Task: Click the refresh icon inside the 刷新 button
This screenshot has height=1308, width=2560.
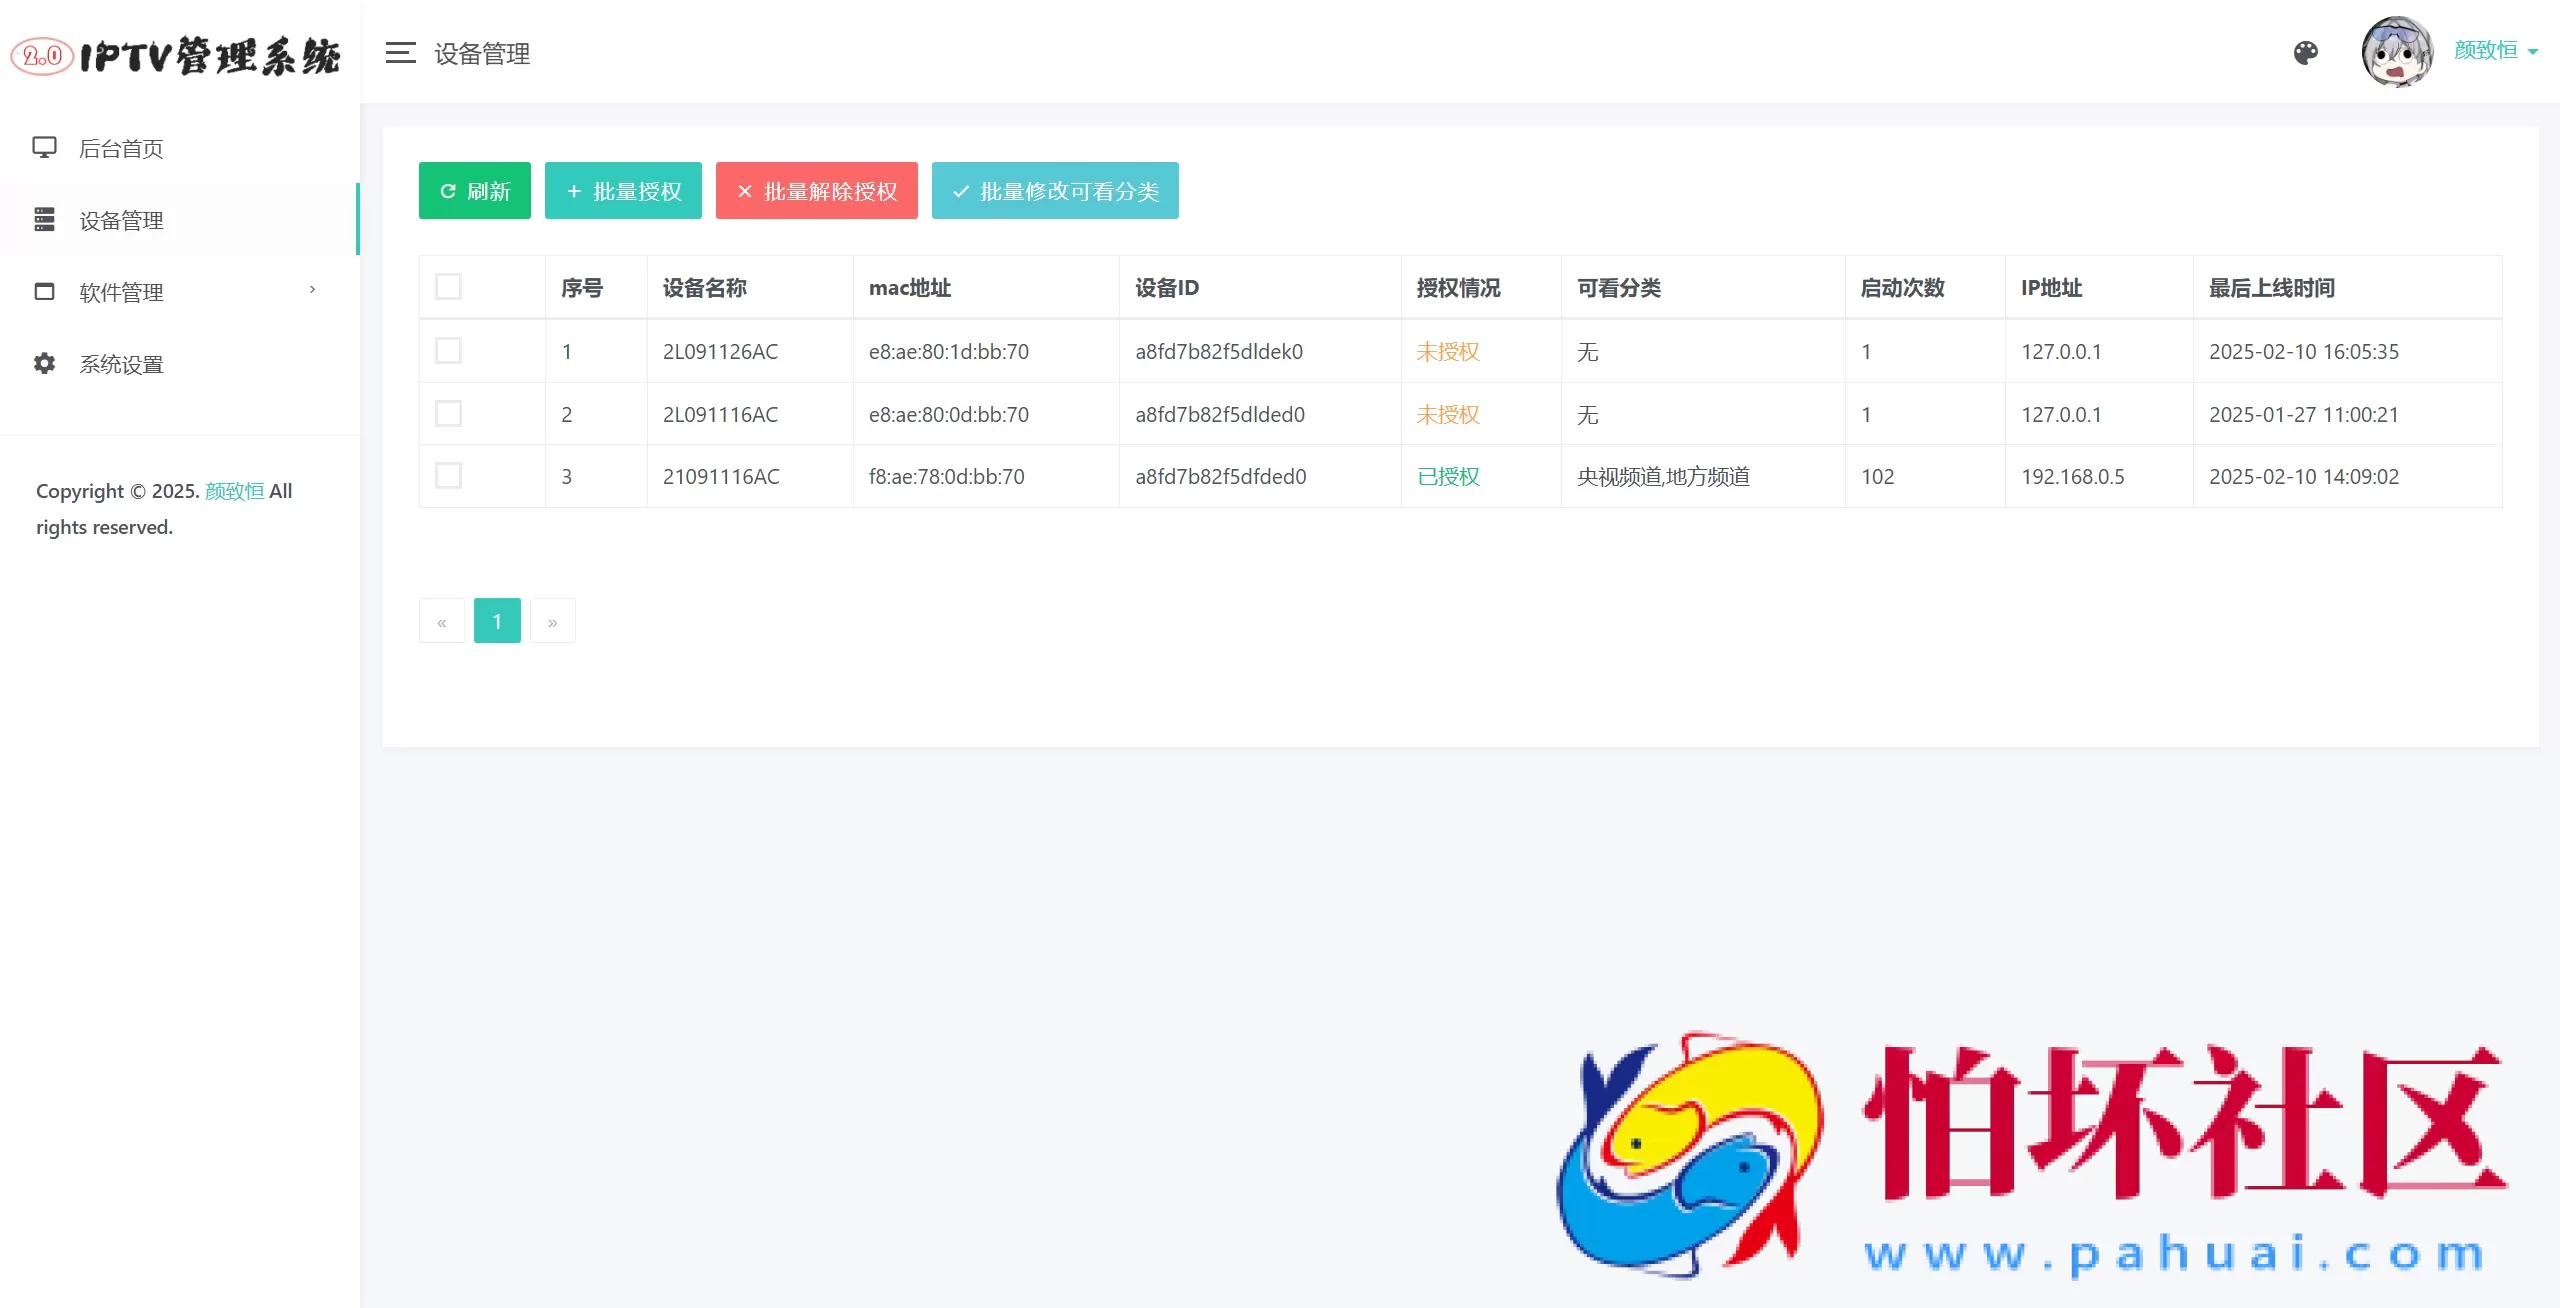Action: coord(448,190)
